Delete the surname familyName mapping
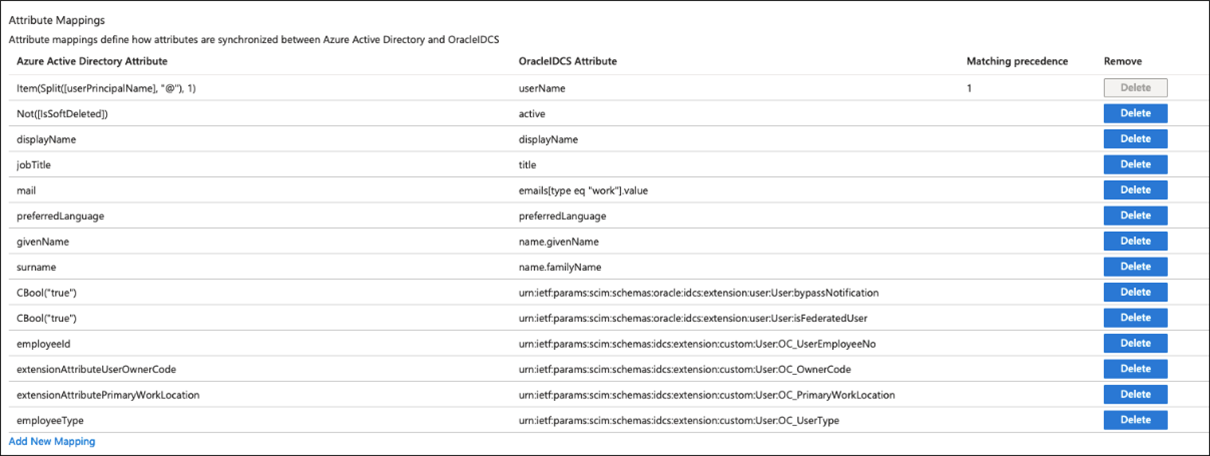 (1135, 267)
